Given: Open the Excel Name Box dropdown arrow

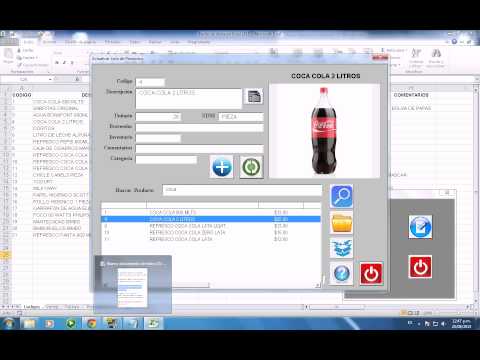Looking at the screenshot, I should coord(50,79).
